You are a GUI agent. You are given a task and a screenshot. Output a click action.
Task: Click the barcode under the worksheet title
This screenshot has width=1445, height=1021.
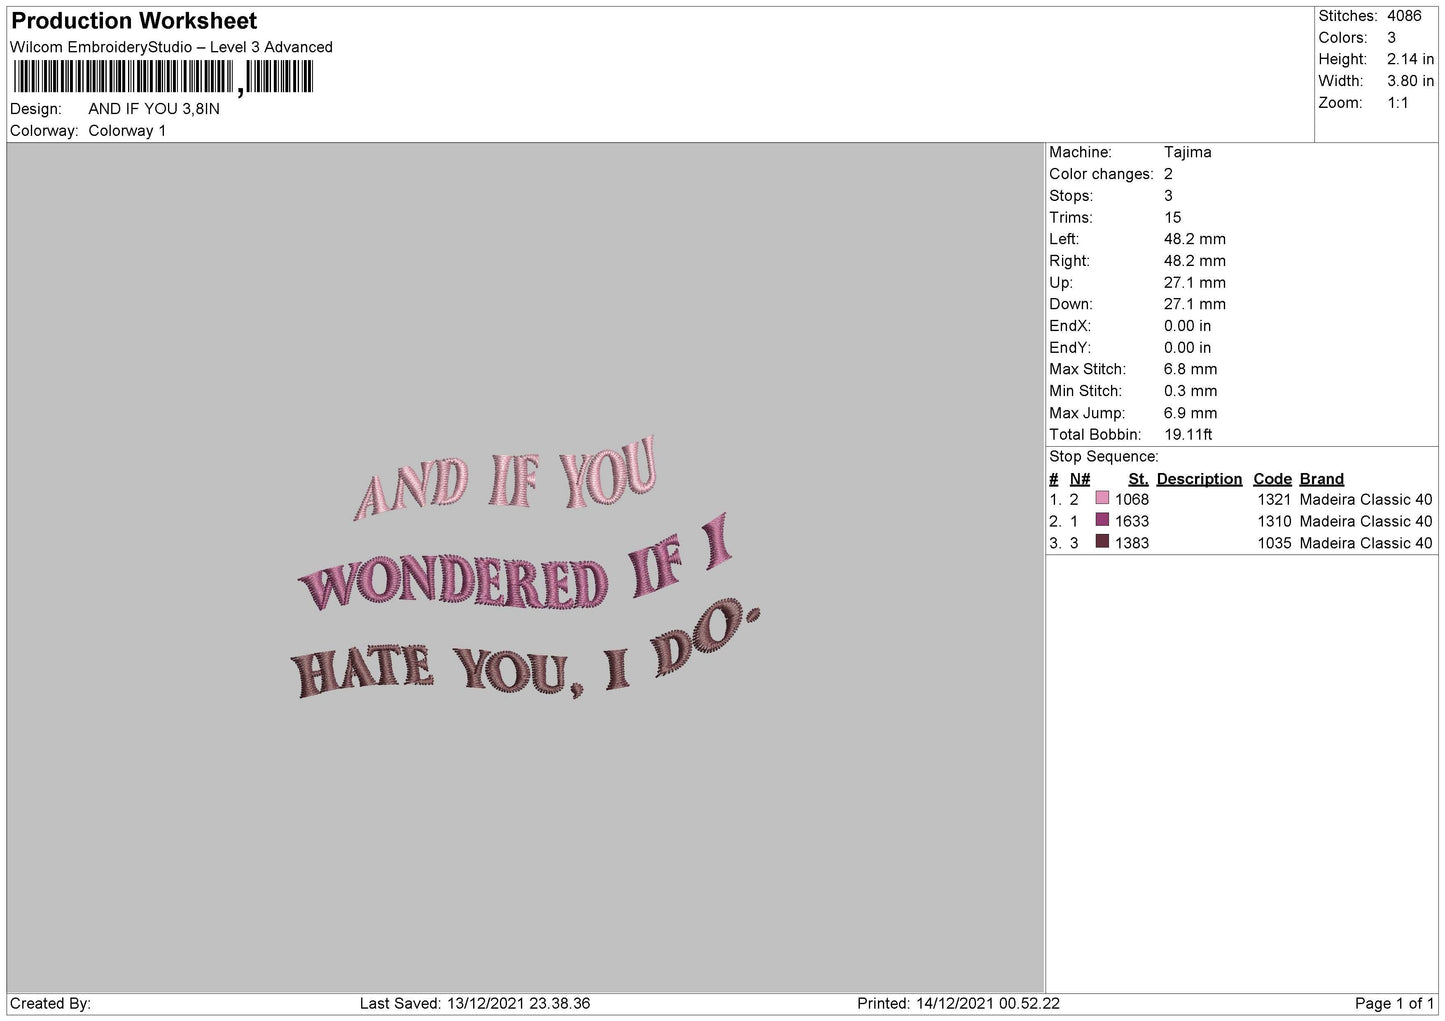coord(163,77)
